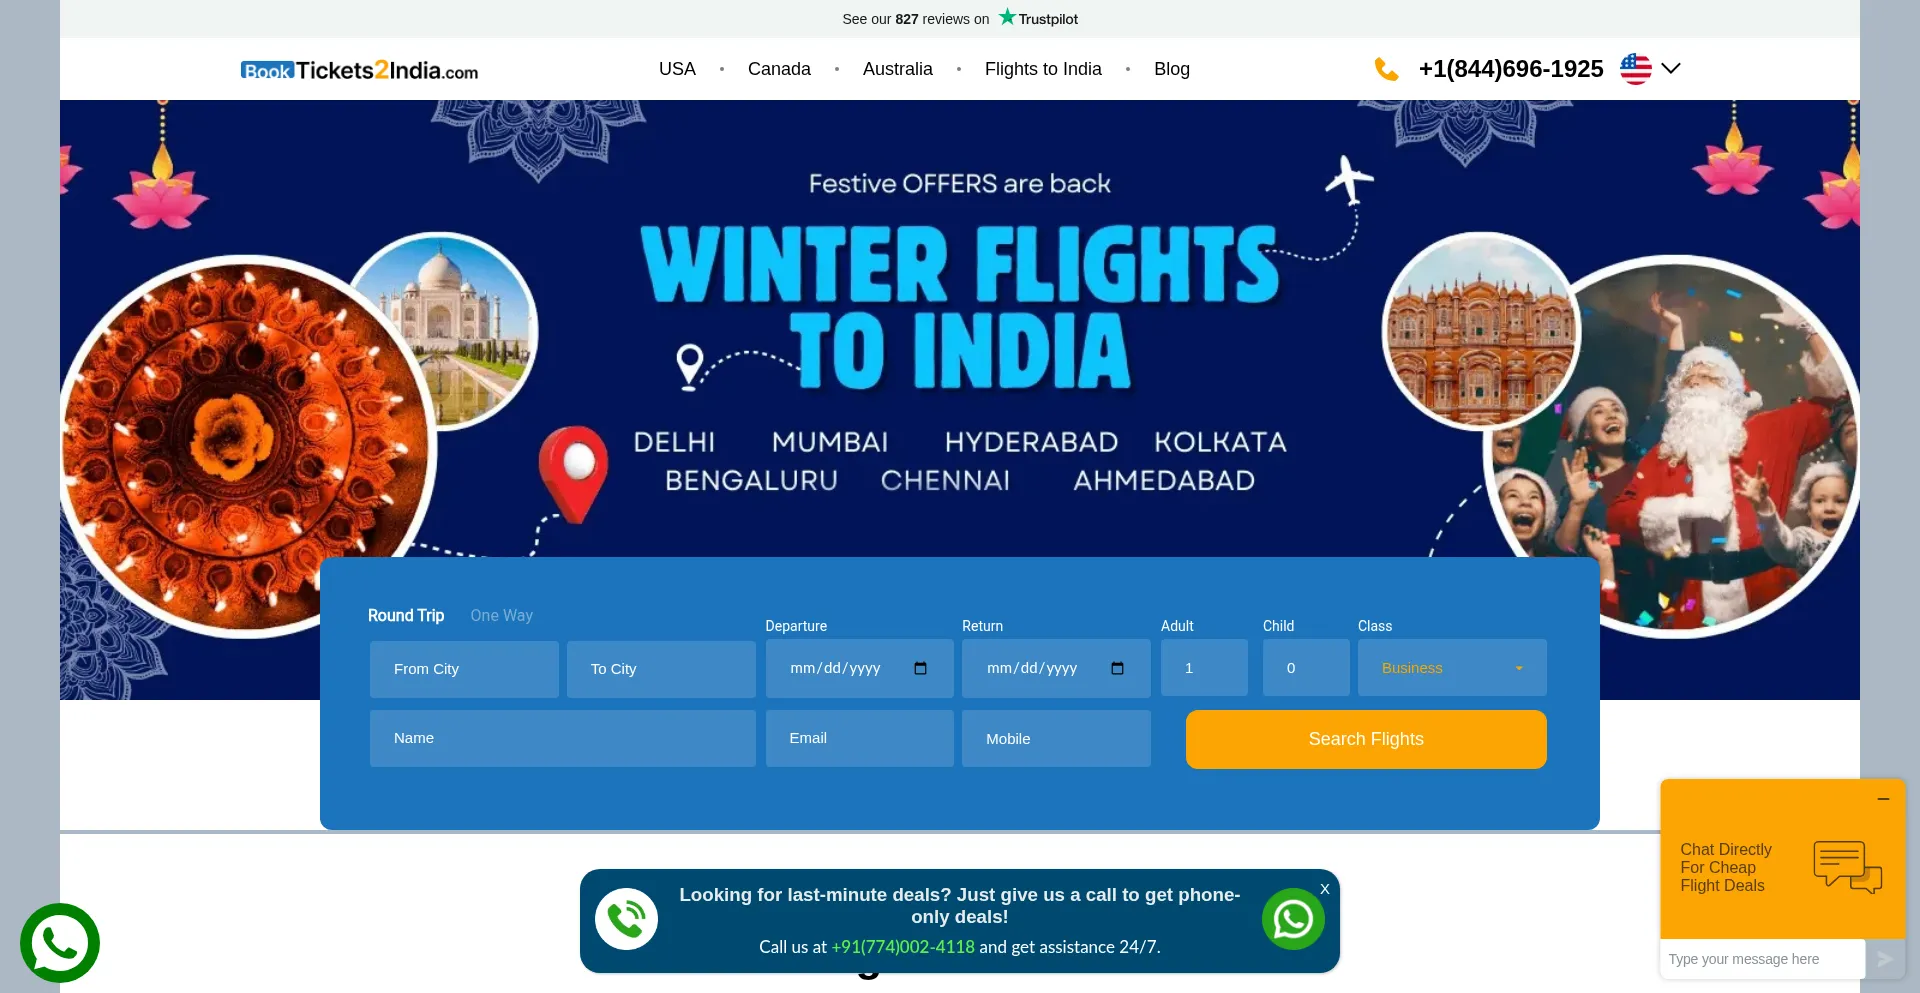This screenshot has height=993, width=1920.
Task: Click the orange phone handset icon
Action: coord(1386,69)
